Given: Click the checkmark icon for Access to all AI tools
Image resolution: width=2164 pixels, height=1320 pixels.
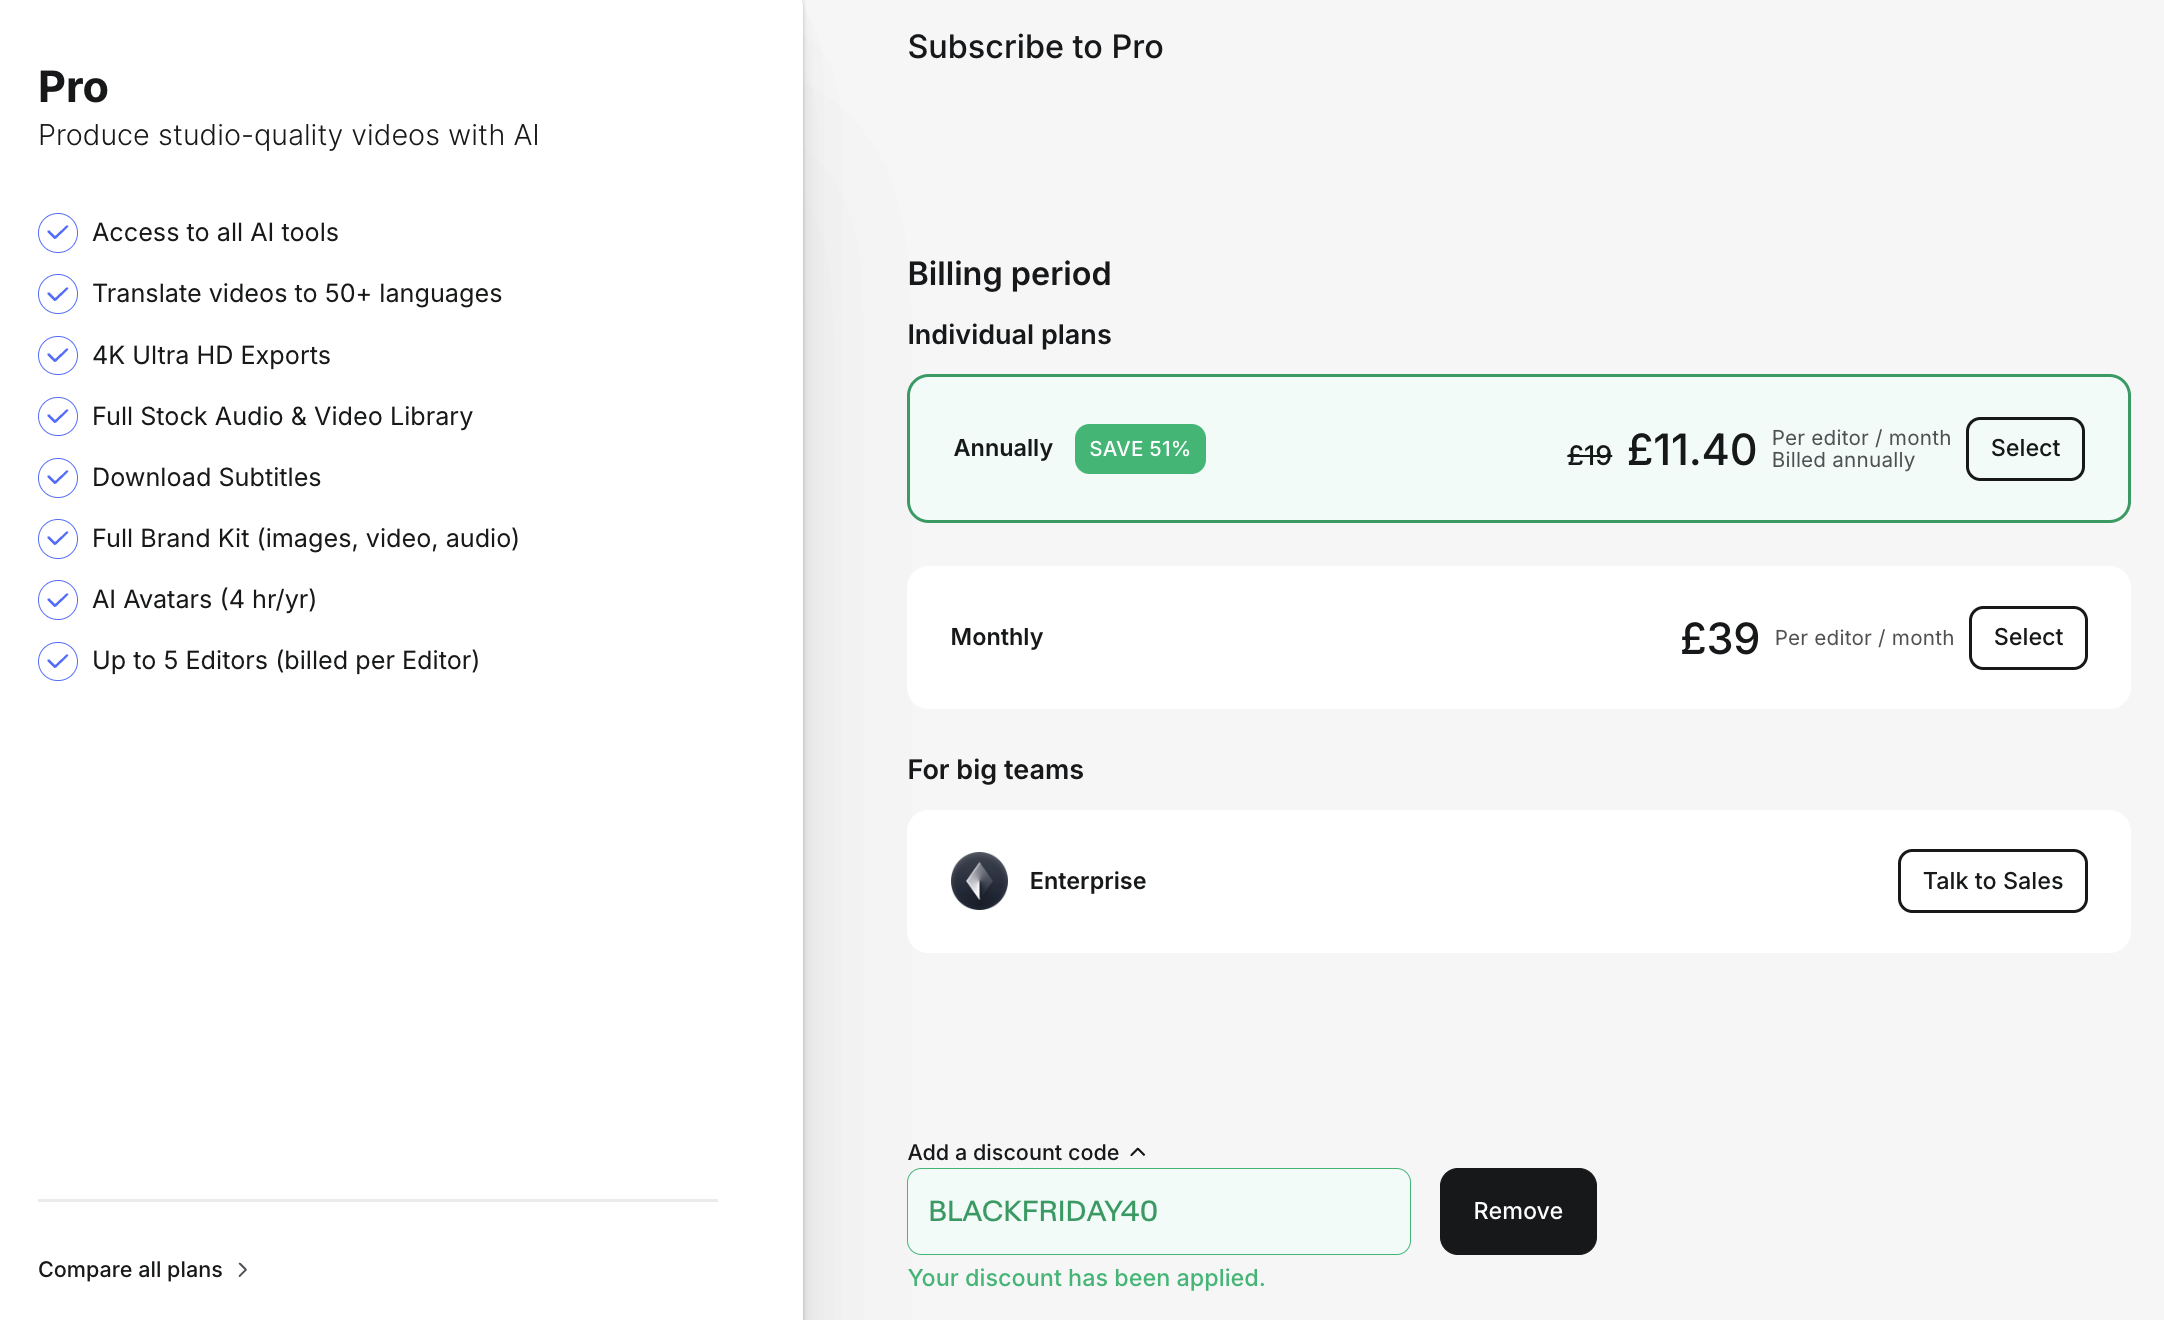Looking at the screenshot, I should [57, 232].
